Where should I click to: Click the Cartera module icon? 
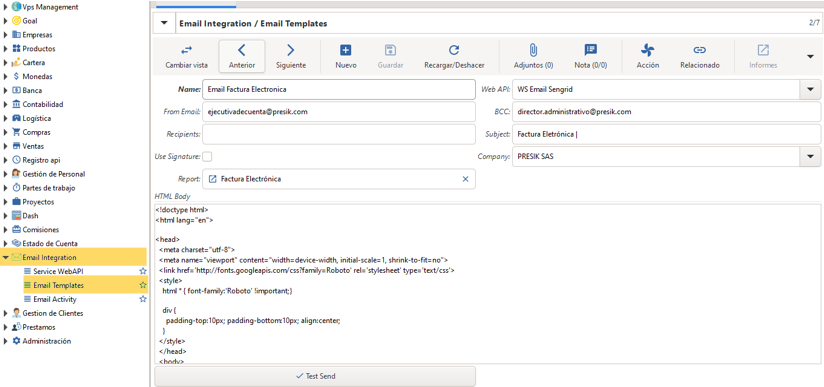coord(16,63)
